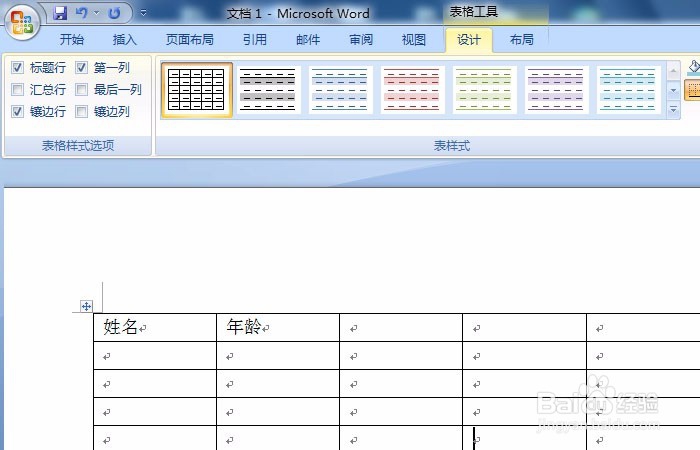
Task: Apply the green accent table style
Action: (x=484, y=90)
